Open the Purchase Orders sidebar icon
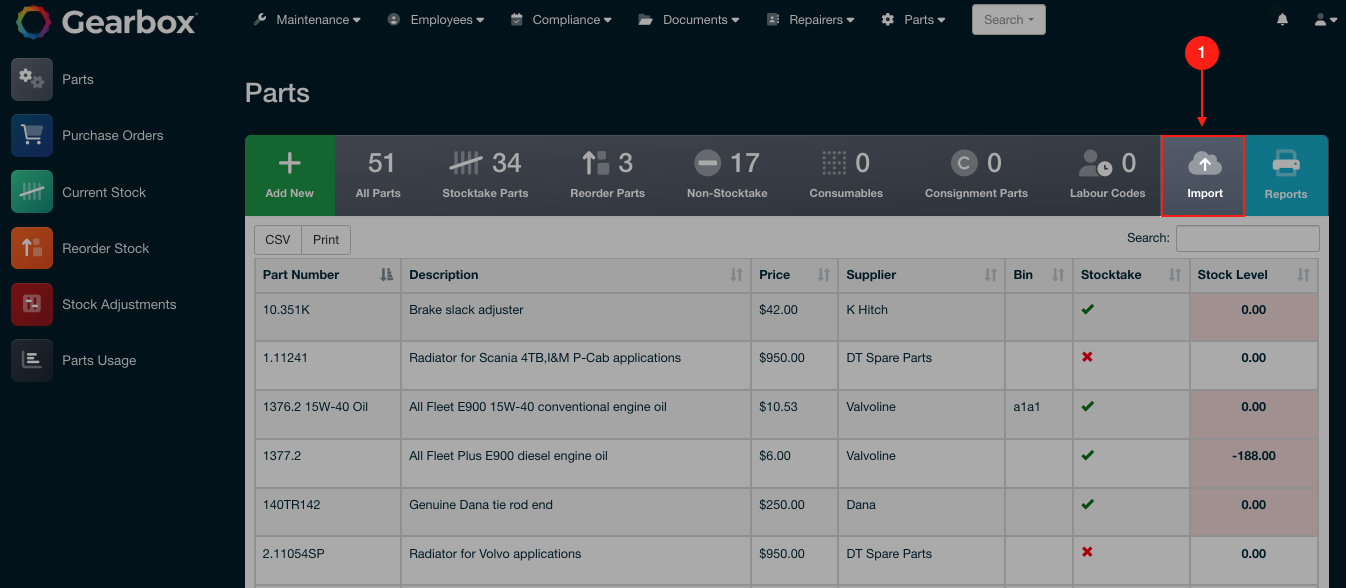Image resolution: width=1346 pixels, height=588 pixels. coord(31,135)
